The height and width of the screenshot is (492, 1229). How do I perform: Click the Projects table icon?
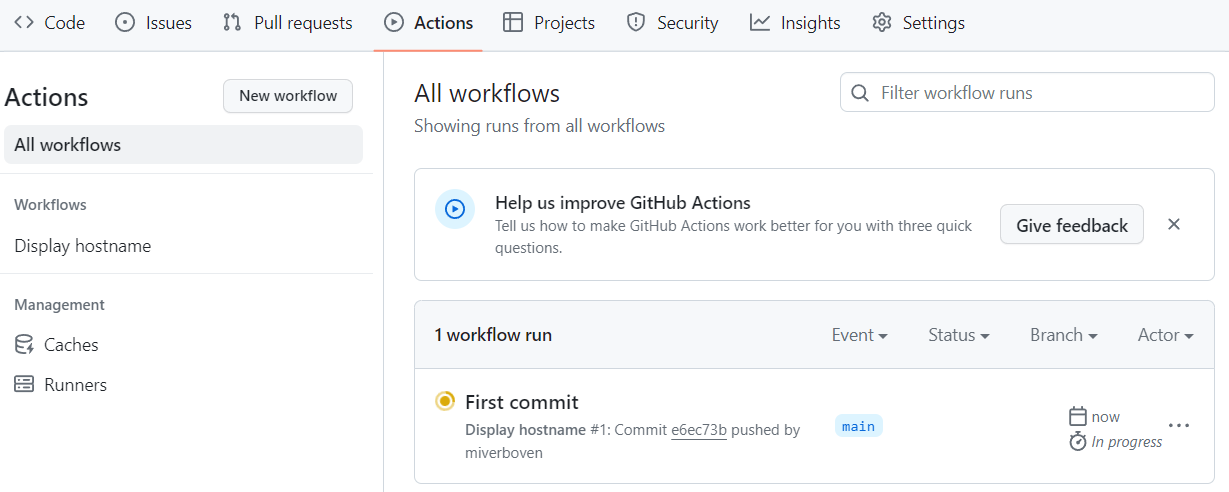tap(513, 22)
